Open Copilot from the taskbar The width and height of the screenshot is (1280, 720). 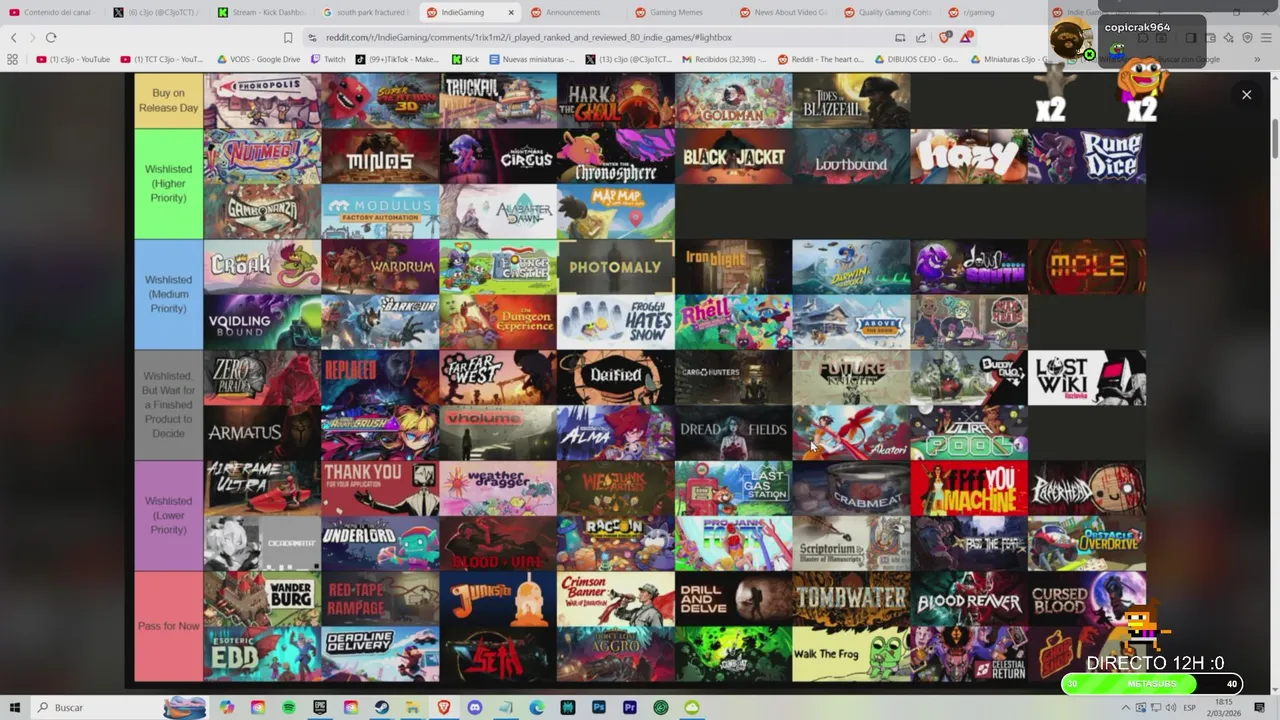(x=227, y=707)
